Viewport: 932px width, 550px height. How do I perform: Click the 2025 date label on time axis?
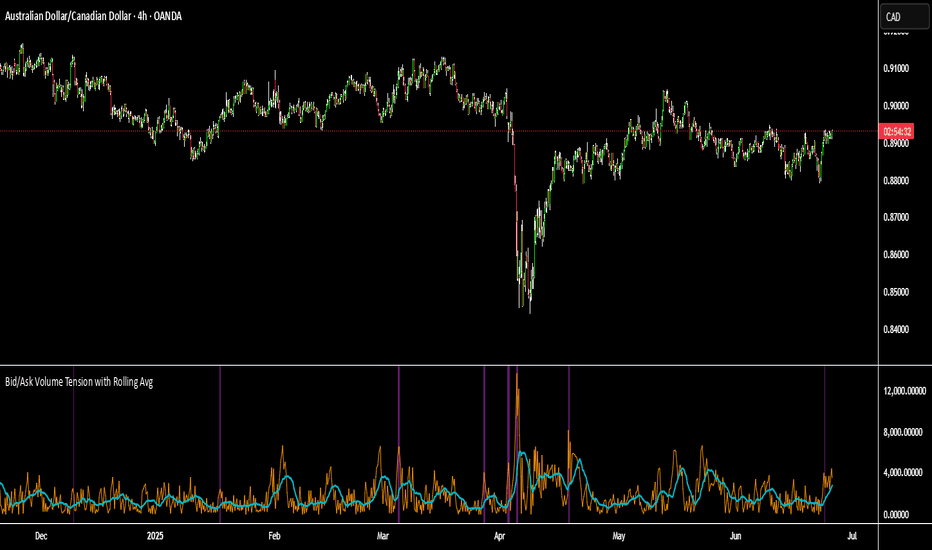[x=155, y=536]
